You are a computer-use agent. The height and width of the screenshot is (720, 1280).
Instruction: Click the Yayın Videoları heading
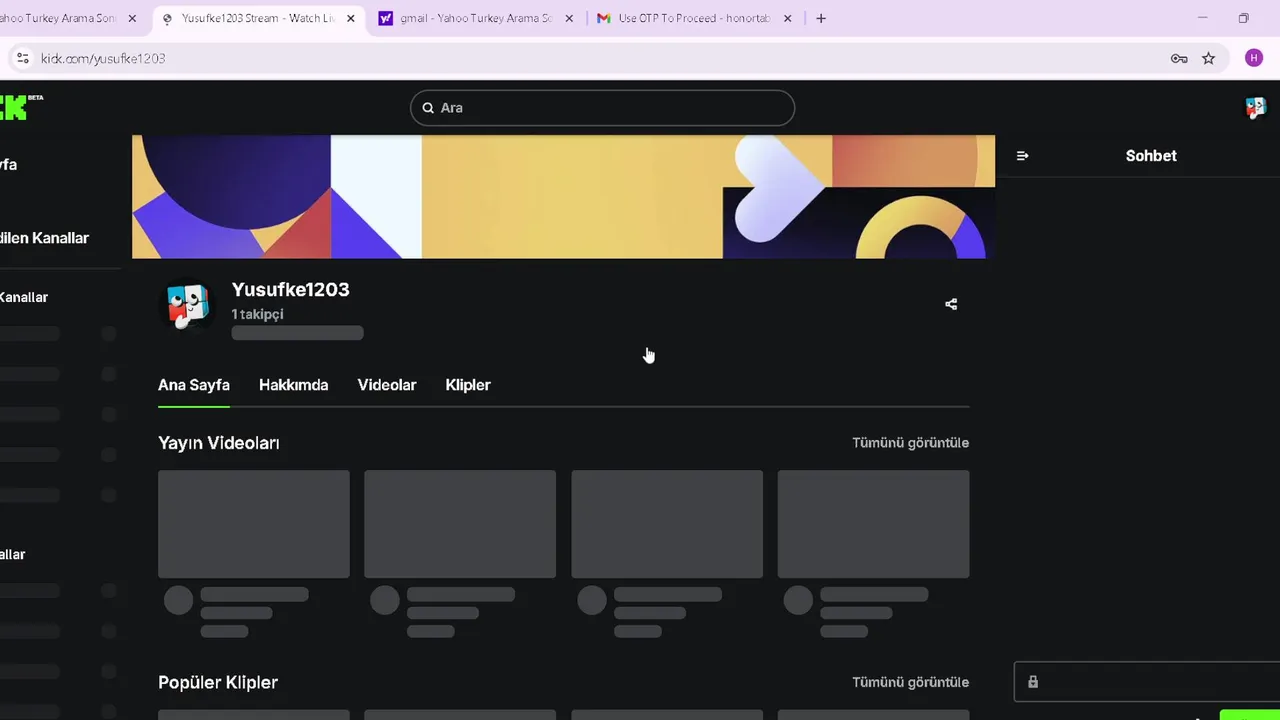tap(218, 443)
